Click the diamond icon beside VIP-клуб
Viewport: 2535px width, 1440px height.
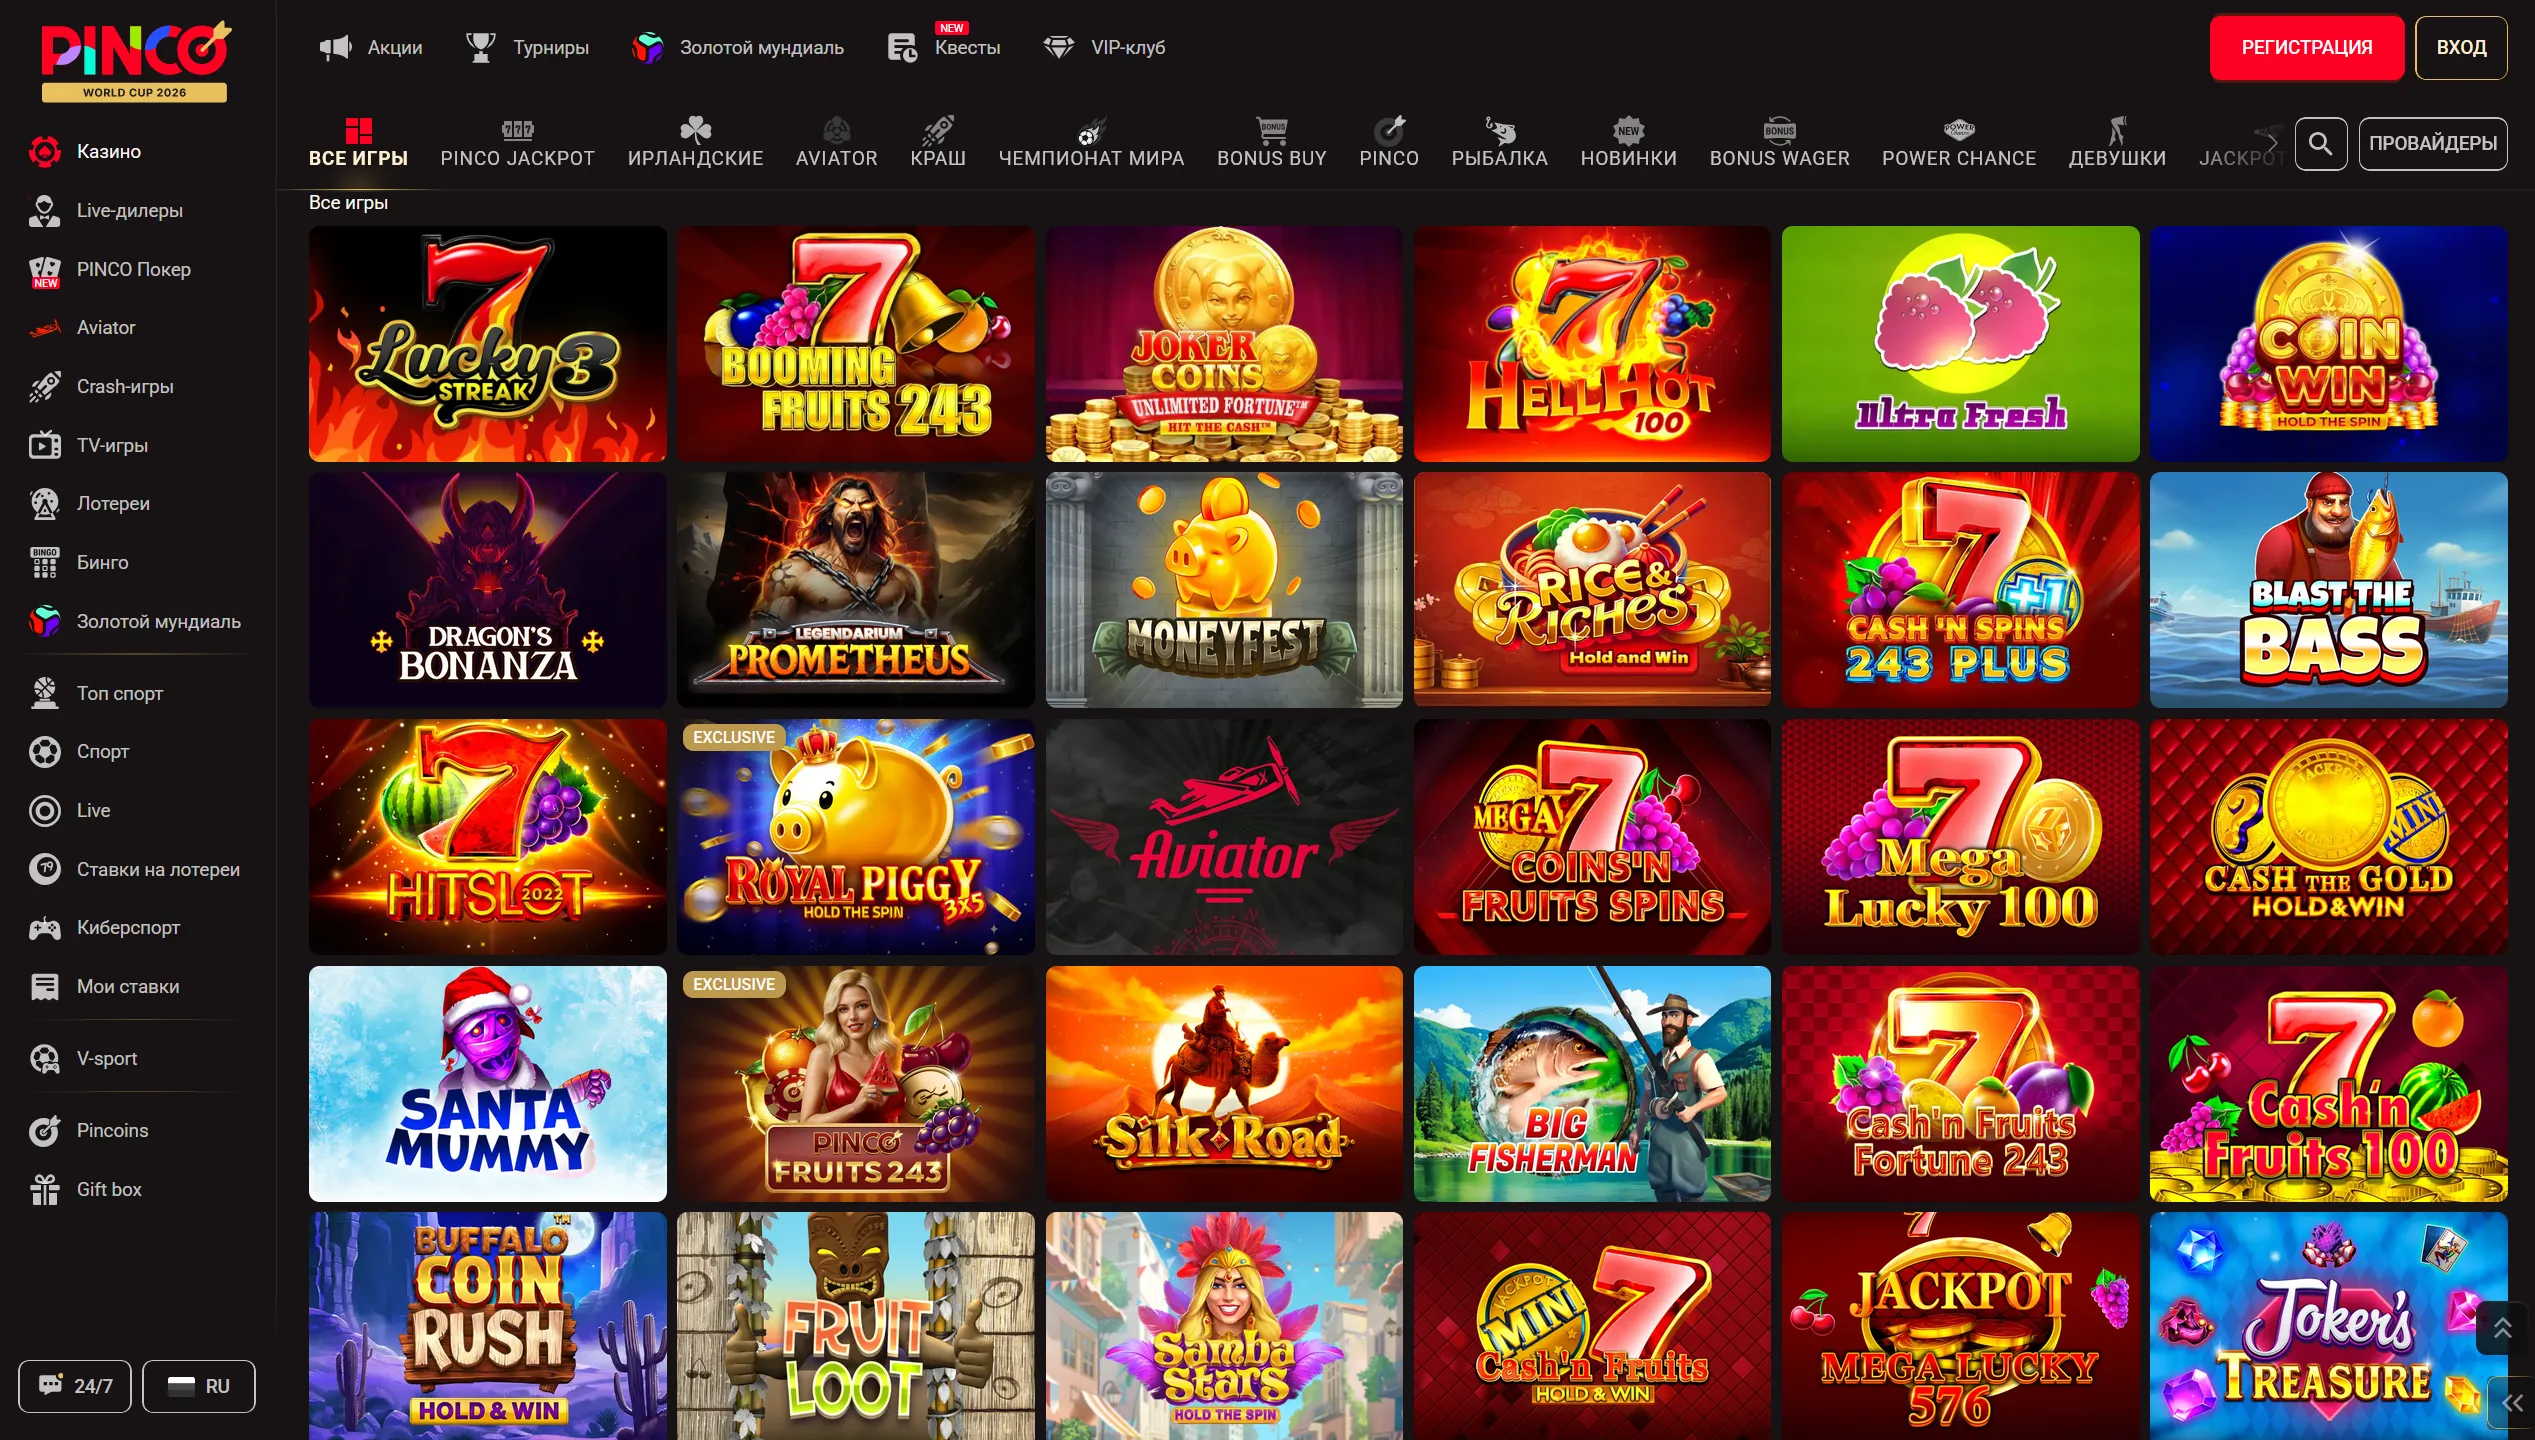1058,47
